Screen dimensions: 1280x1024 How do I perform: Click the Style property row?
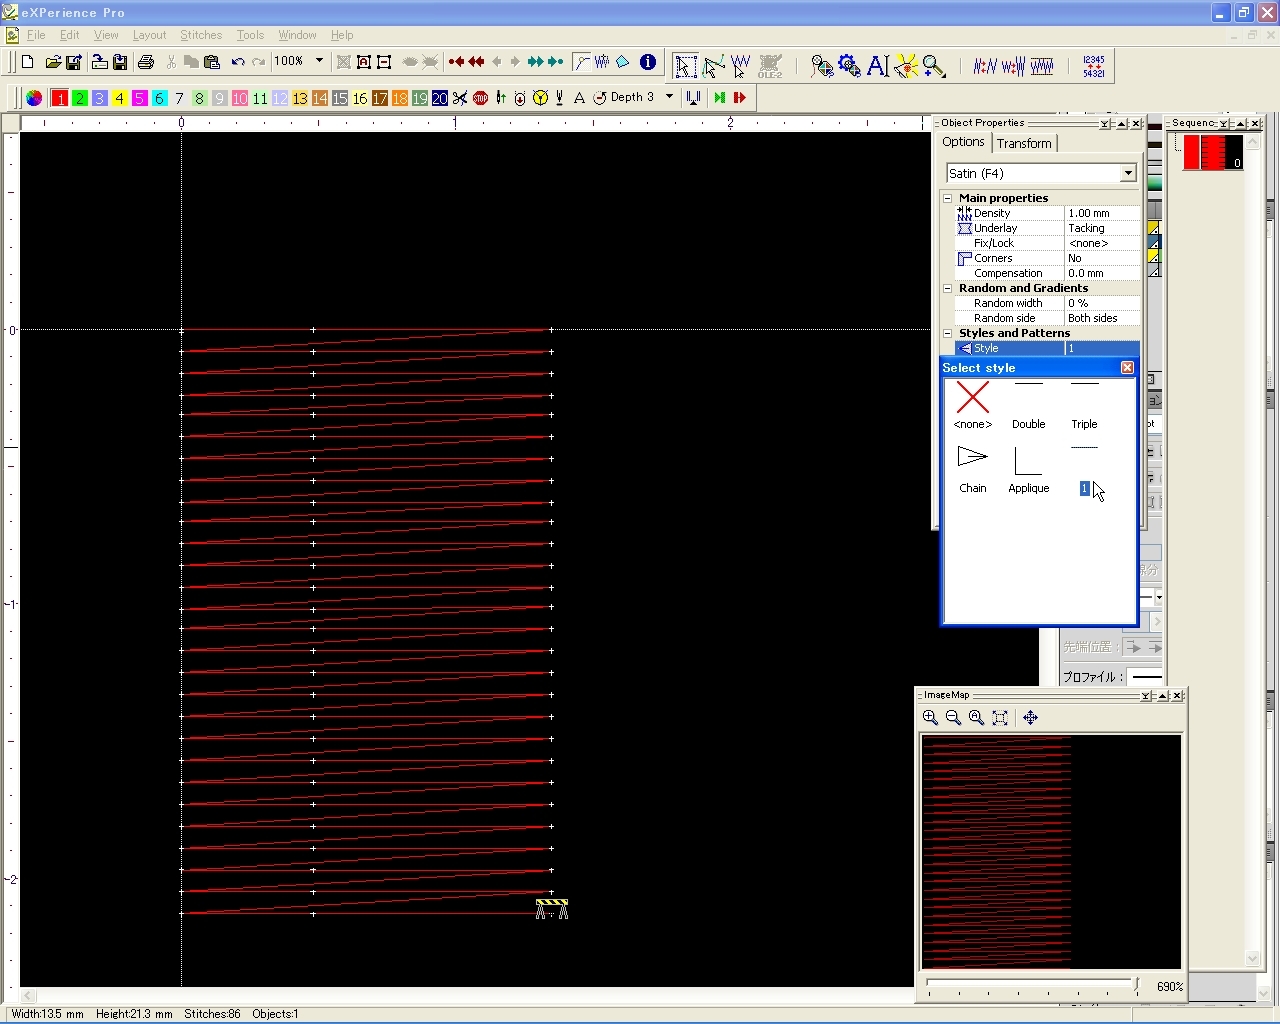(1047, 348)
